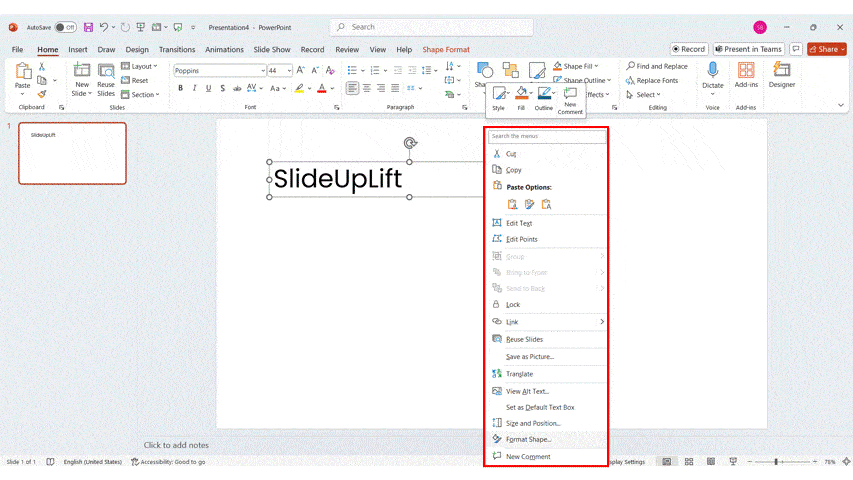853x480 pixels.
Task: Click the Reset button in Slides group
Action: pos(134,81)
